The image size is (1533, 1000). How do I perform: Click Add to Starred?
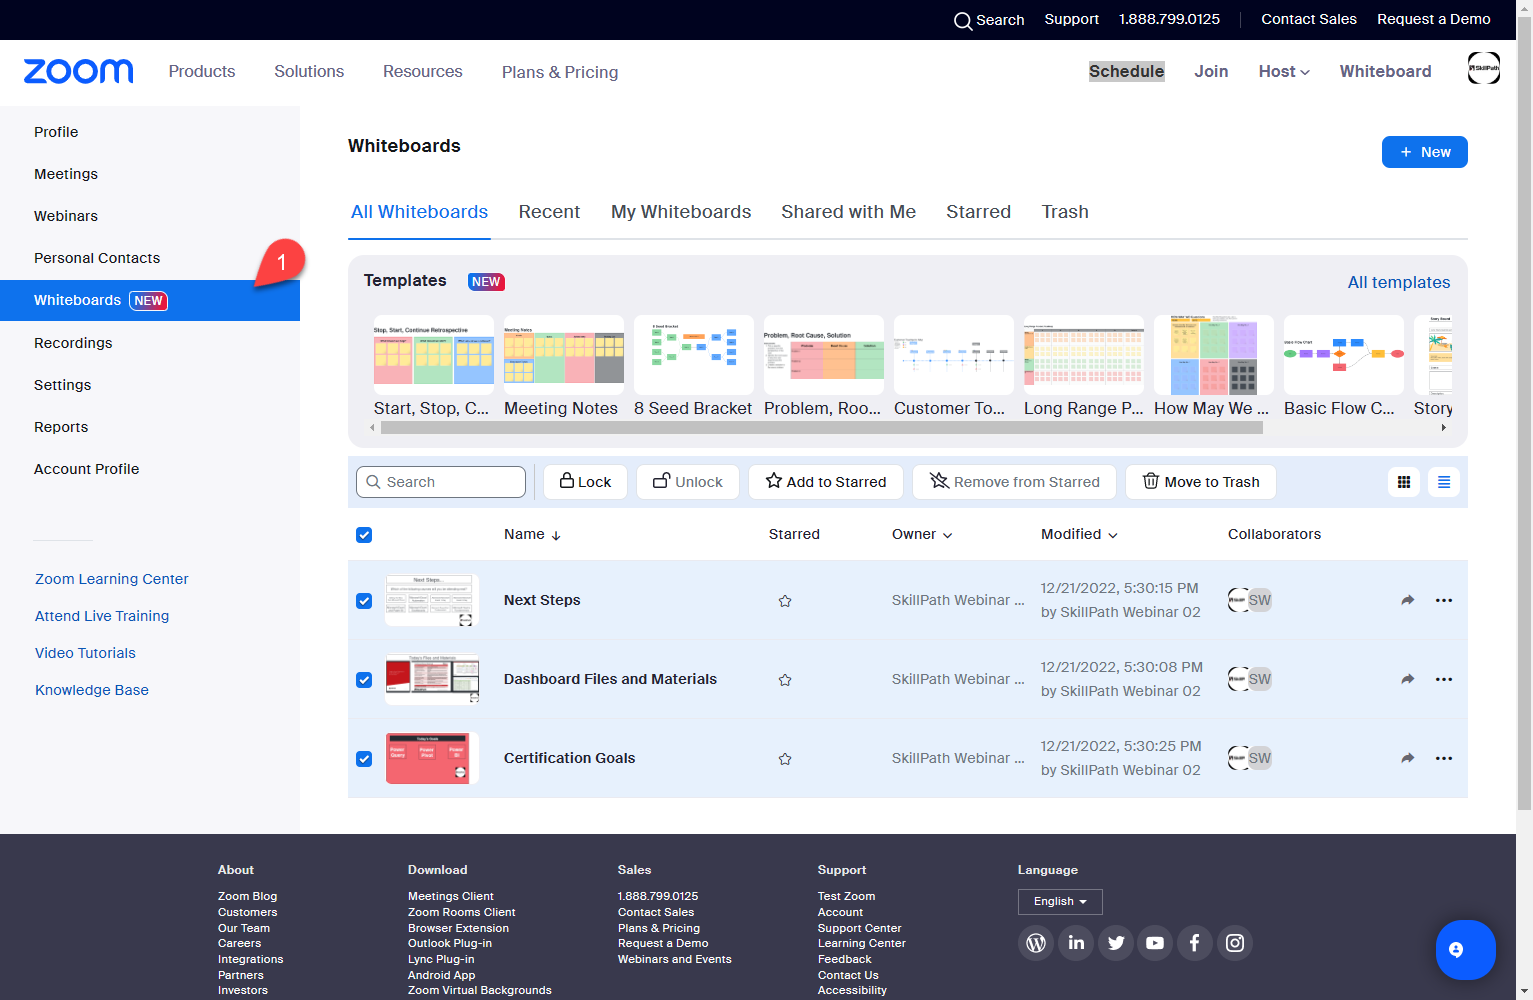point(826,482)
